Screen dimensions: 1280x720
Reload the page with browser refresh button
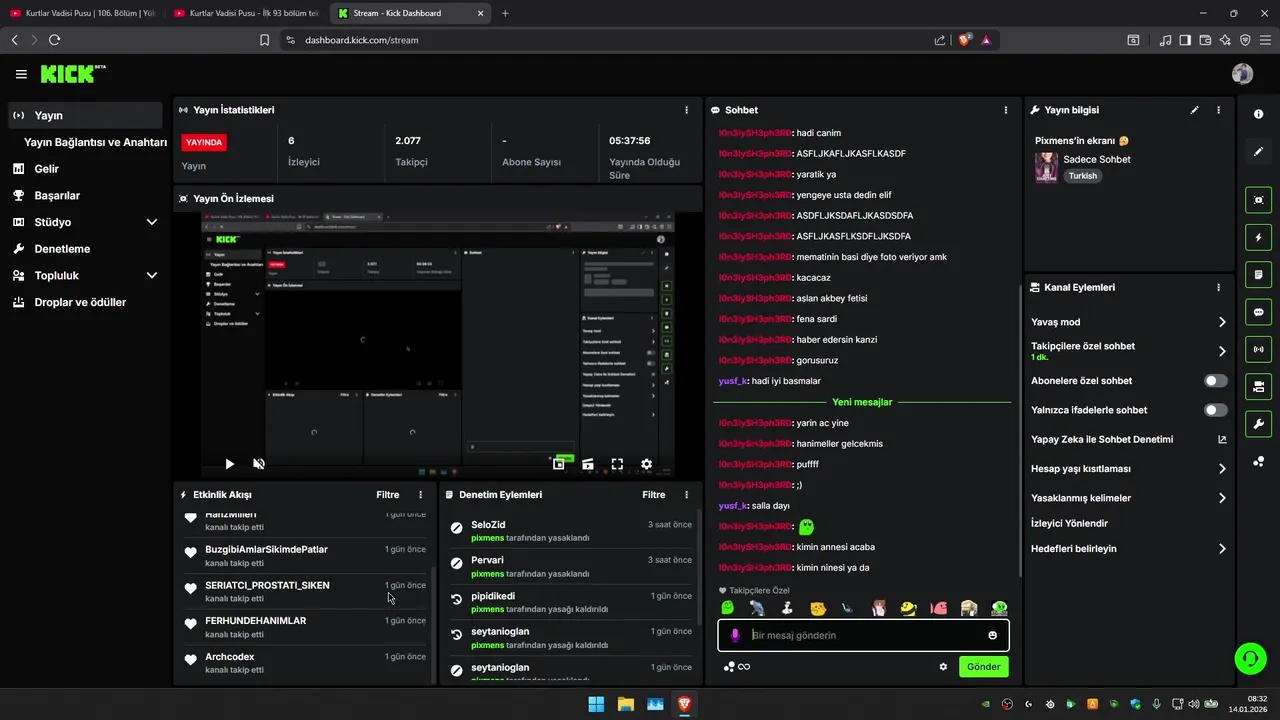[54, 40]
